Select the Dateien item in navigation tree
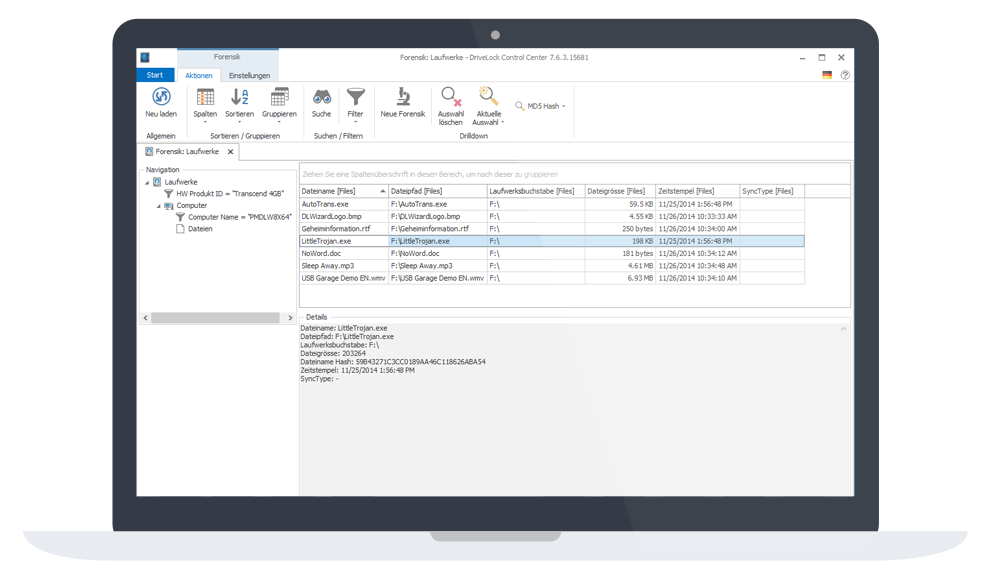984x573 pixels. coord(199,228)
